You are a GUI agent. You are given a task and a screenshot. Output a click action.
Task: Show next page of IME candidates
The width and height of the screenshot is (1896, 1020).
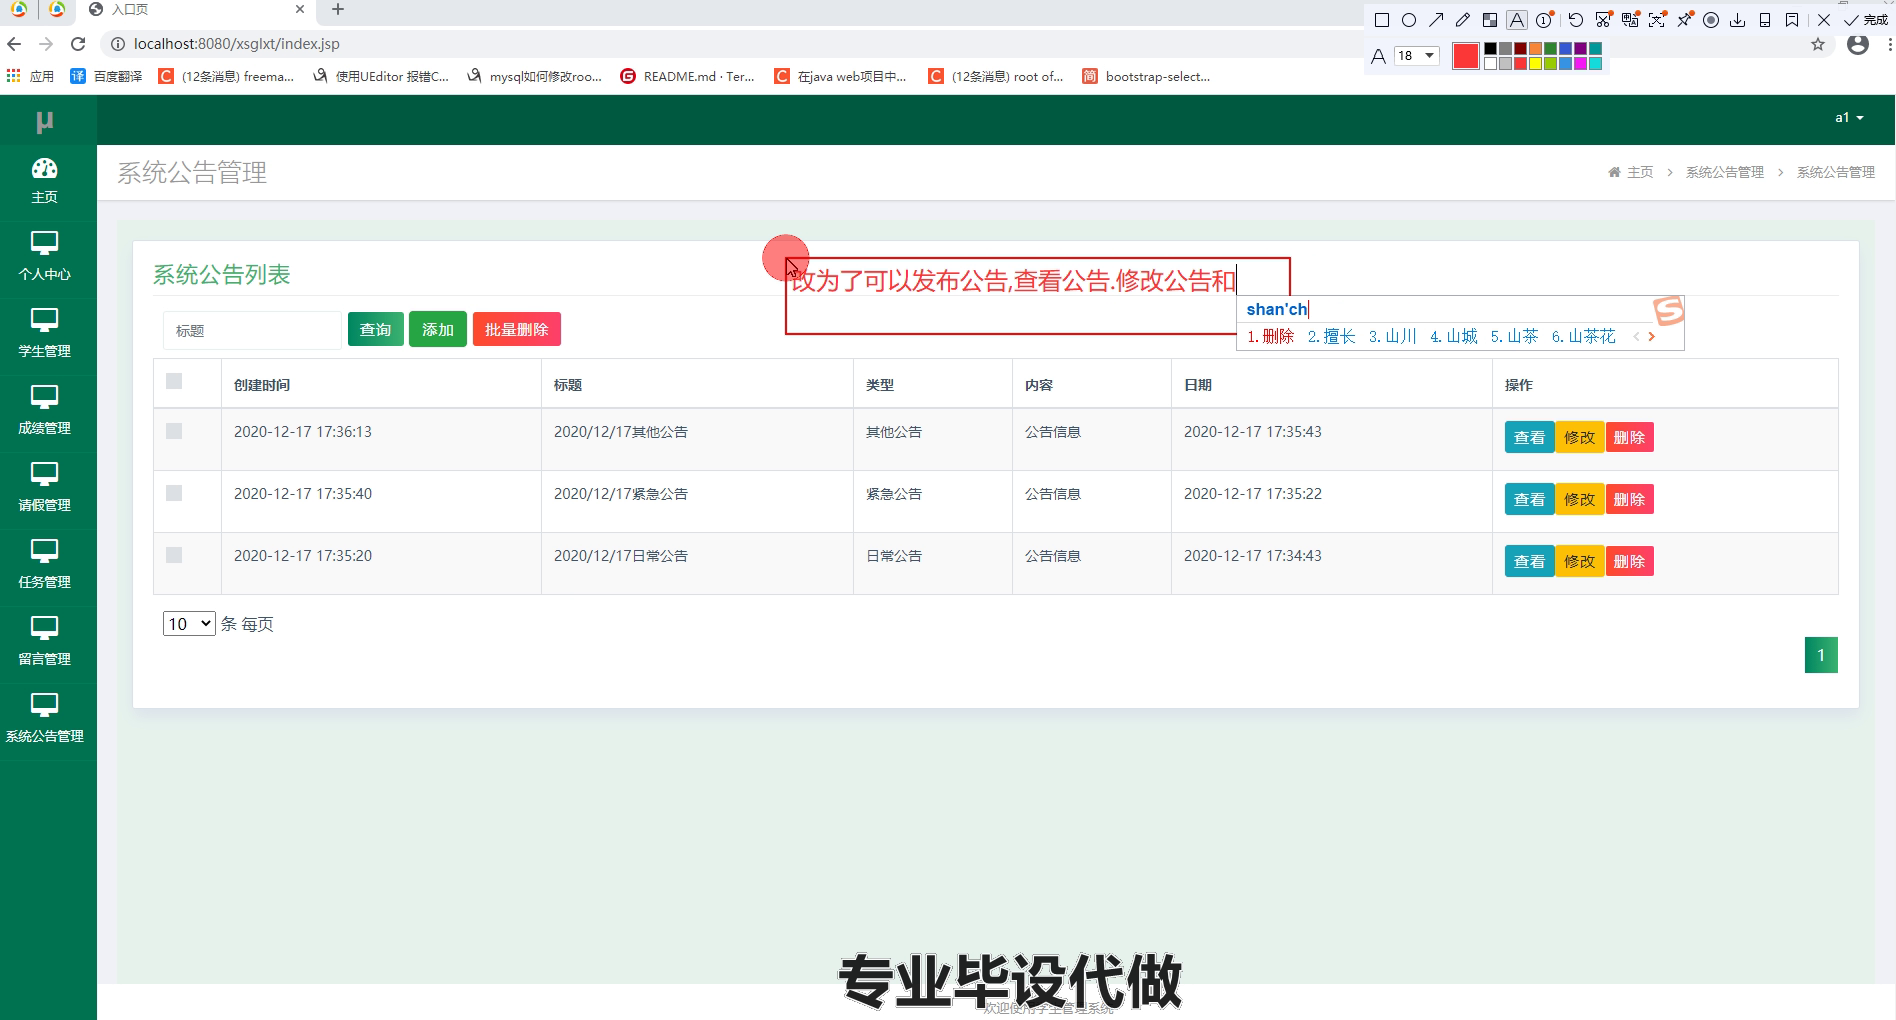1652,337
